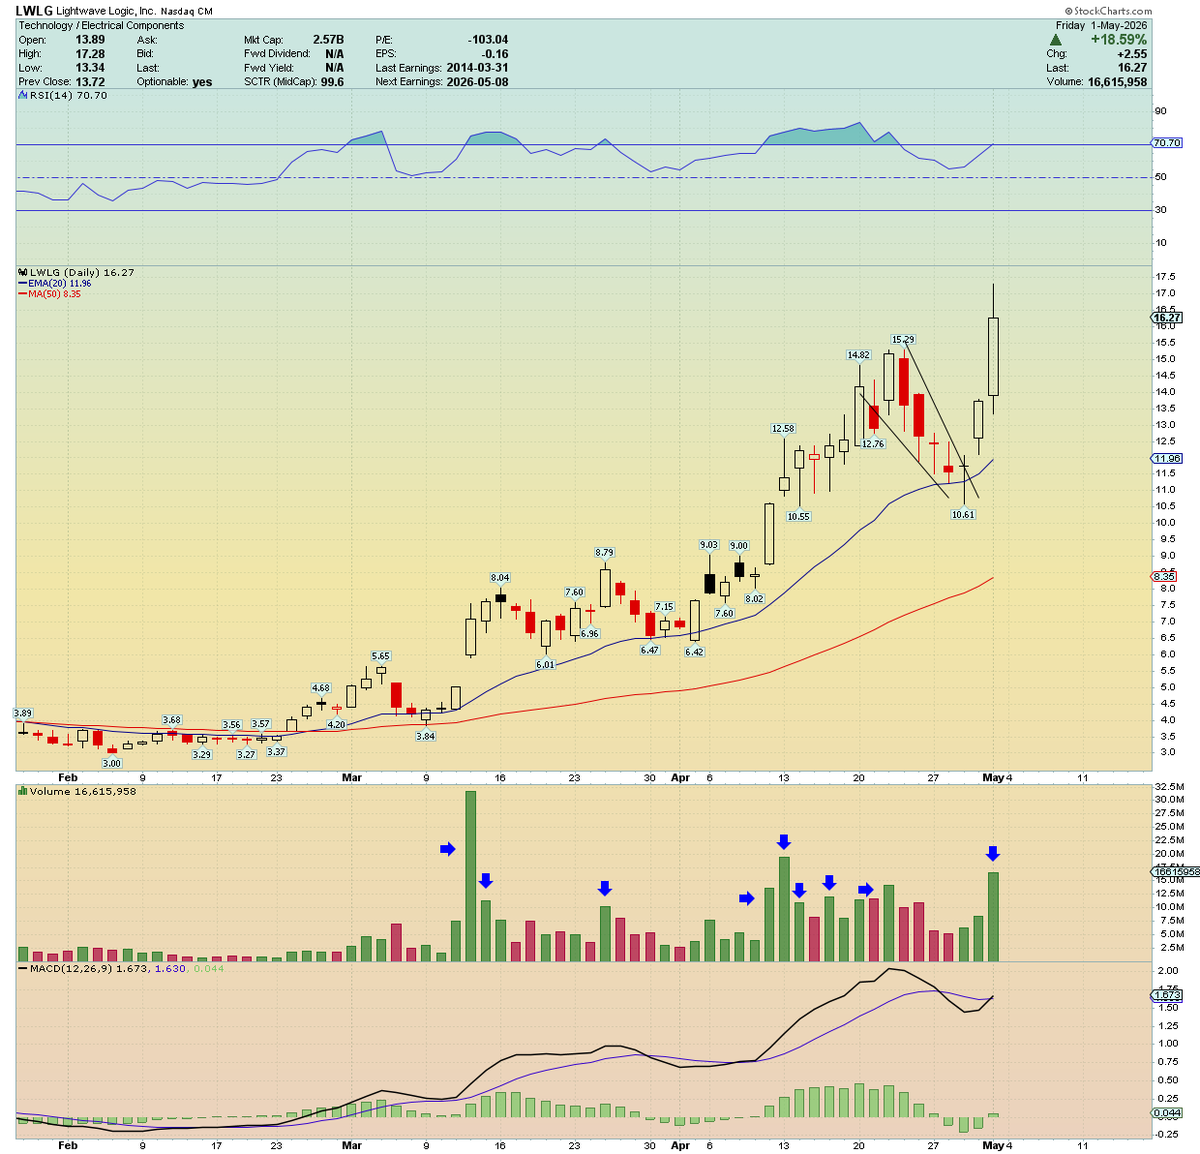1200x1154 pixels.
Task: Click the Chg value +2.55
Action: tap(1132, 54)
